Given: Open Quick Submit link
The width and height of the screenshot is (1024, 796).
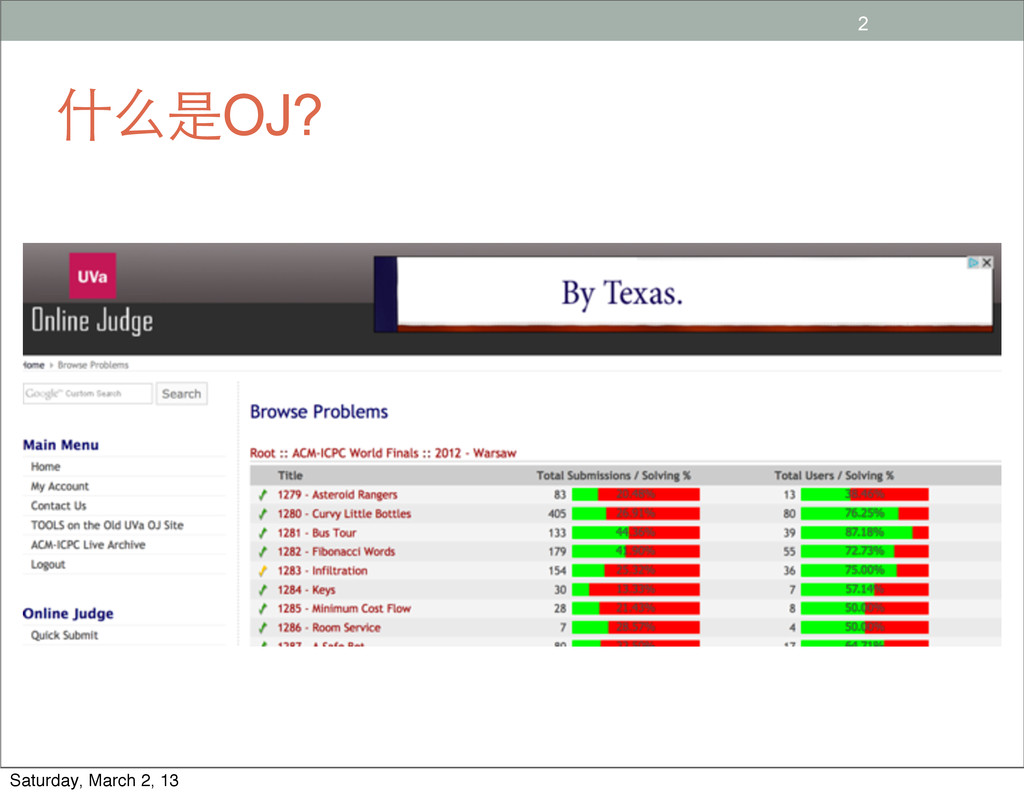Looking at the screenshot, I should (x=64, y=635).
